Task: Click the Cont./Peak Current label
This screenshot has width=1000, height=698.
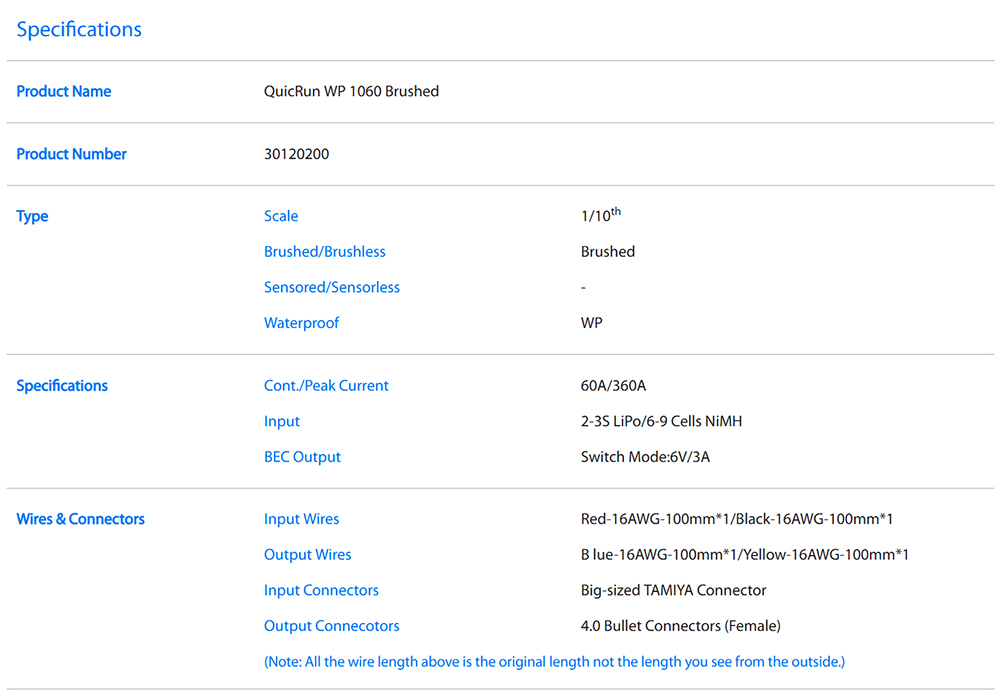Action: (326, 386)
